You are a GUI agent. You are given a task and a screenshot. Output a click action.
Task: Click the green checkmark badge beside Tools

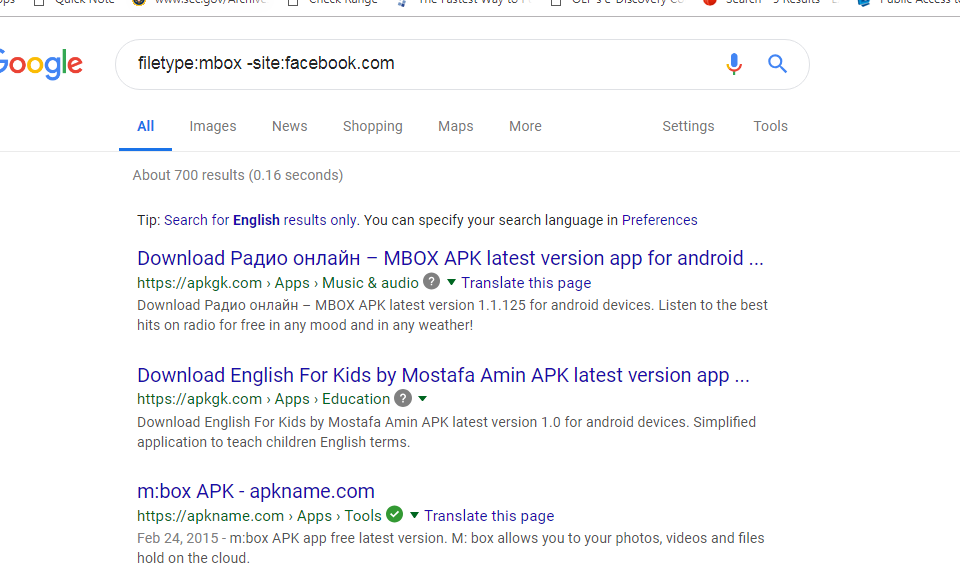395,514
